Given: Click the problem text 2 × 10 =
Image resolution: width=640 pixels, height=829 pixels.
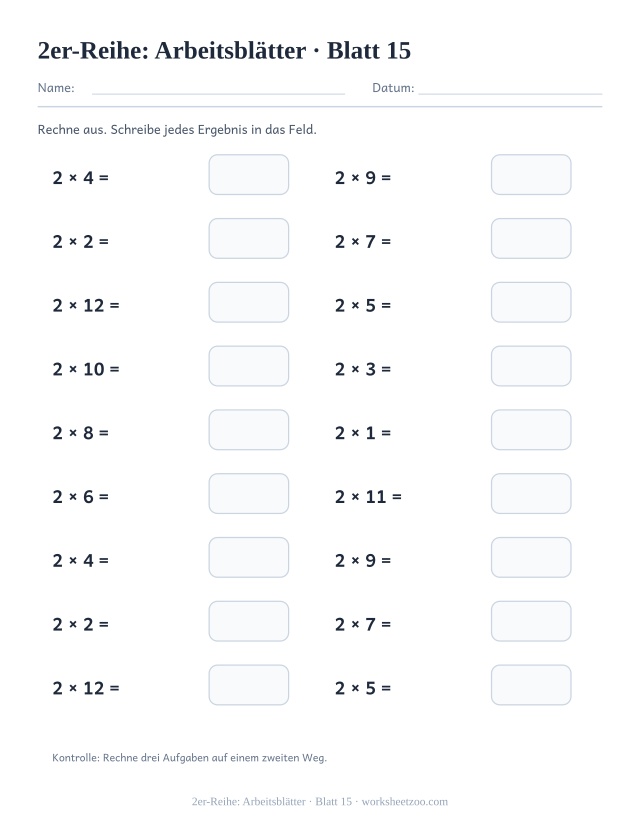Looking at the screenshot, I should pos(86,369).
